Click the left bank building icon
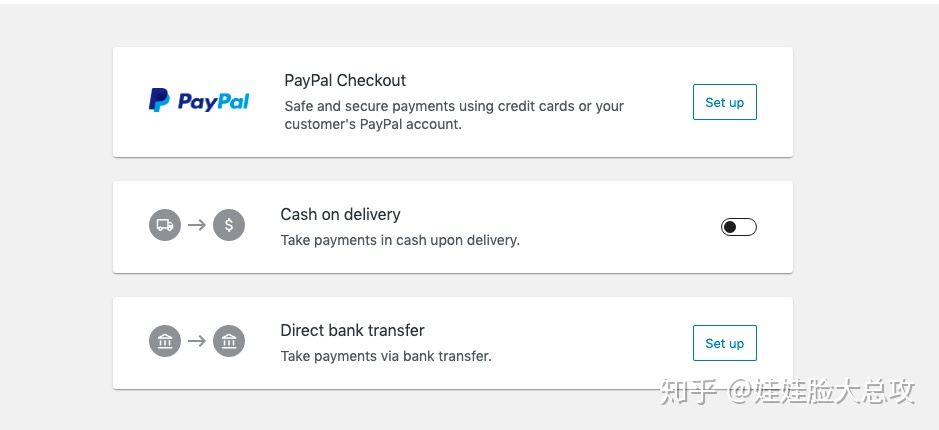Screen dimensions: 939x430 tap(165, 341)
